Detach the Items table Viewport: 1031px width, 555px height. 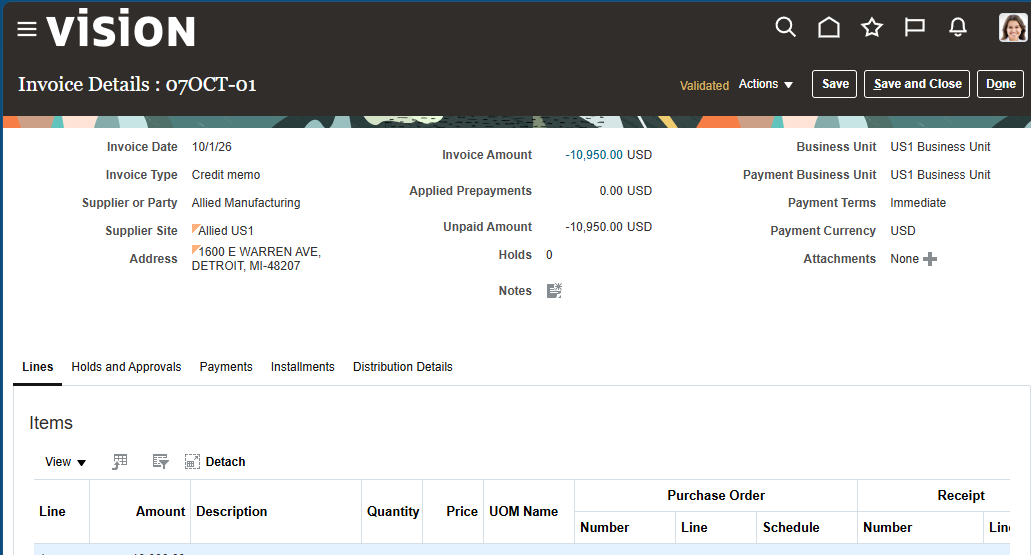point(215,462)
